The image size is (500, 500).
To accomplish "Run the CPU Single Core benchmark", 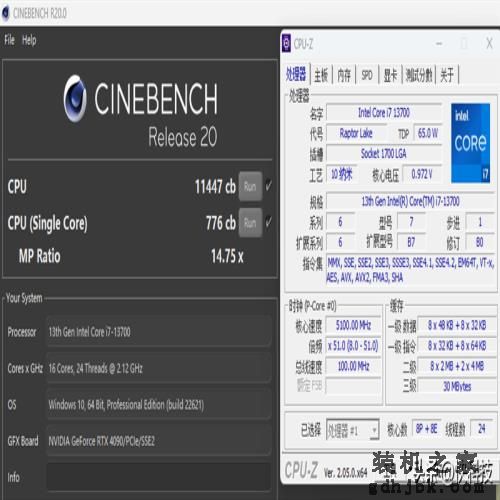I will [250, 223].
